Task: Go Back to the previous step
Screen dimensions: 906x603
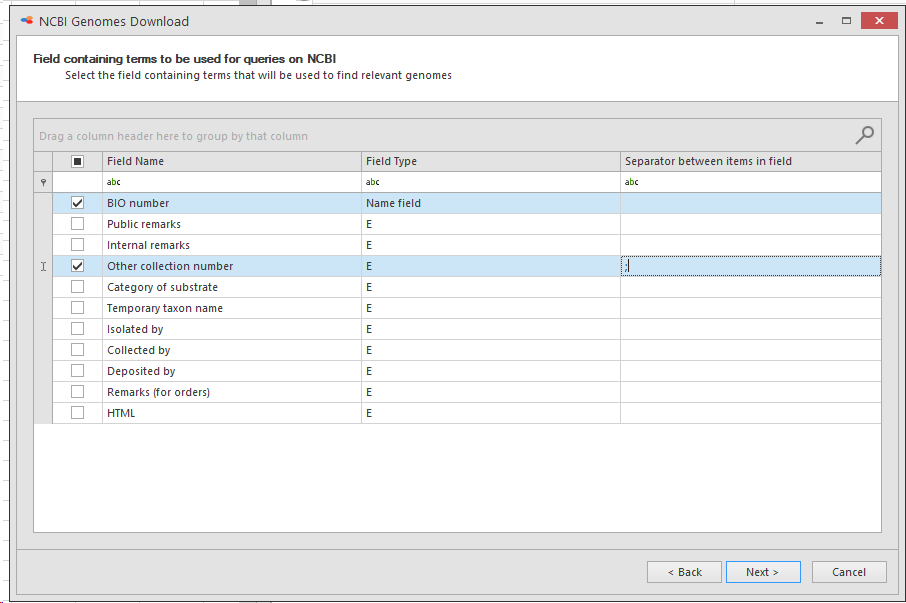Action: click(x=684, y=572)
